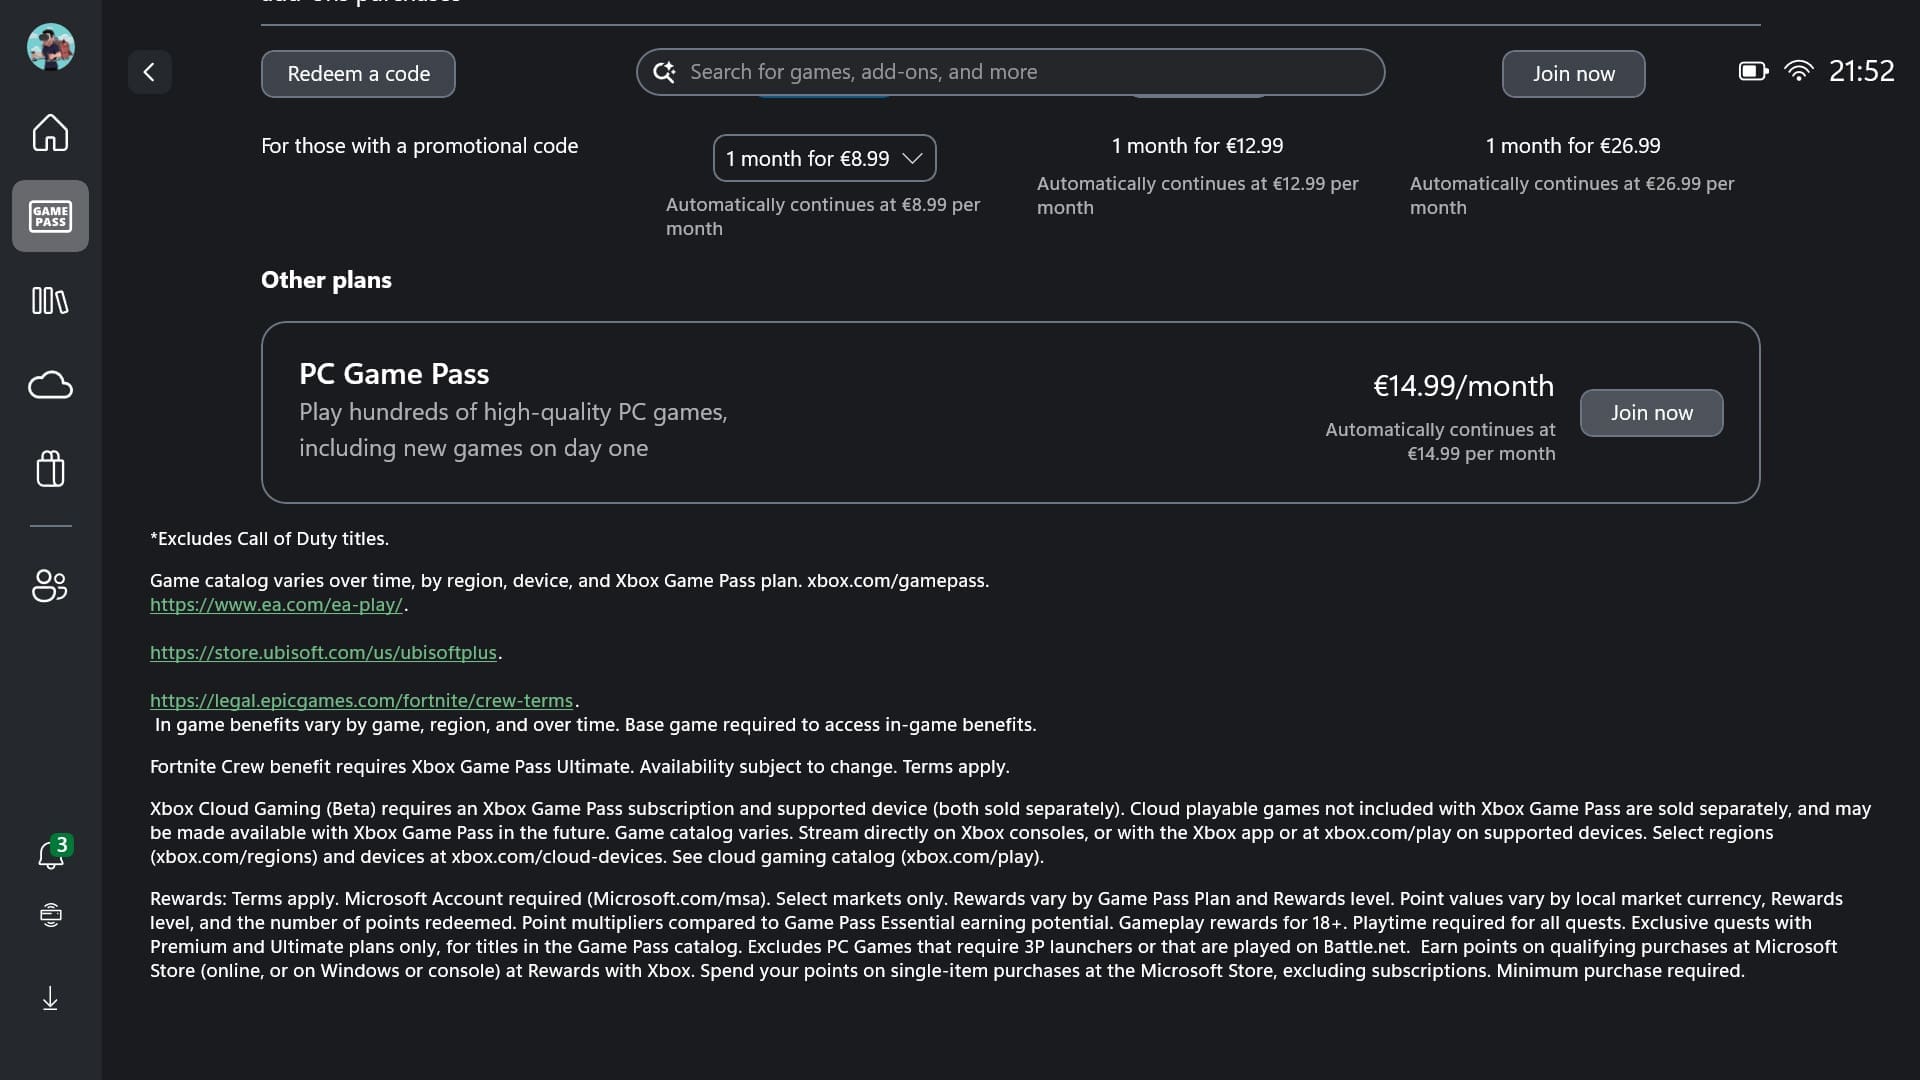
Task: Click '1 month for €12.99' text
Action: (x=1197, y=146)
